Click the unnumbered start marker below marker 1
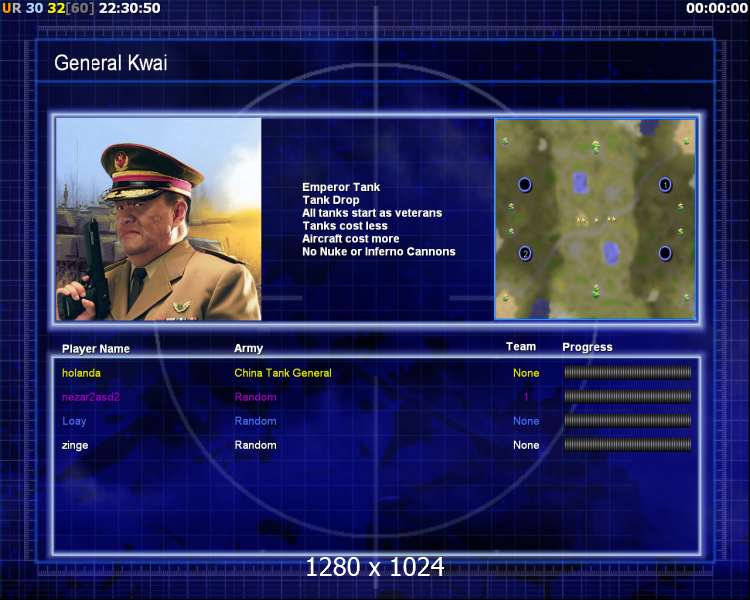The height and width of the screenshot is (600, 750). (x=665, y=253)
